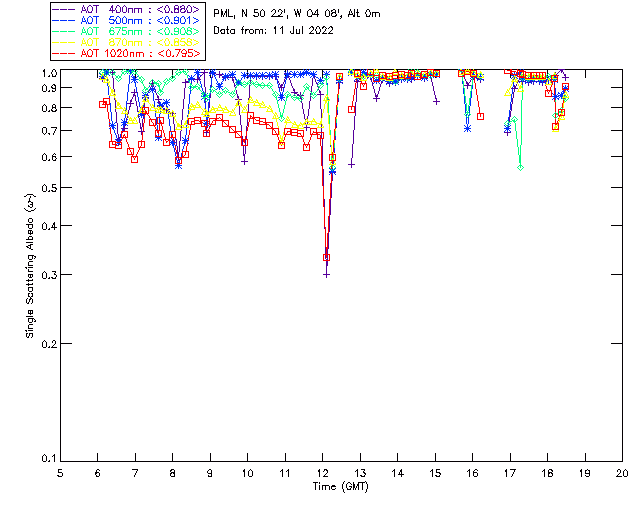Click the y-axis title "Single Scattering Albedo"
This screenshot has height=512, width=640.
[30, 266]
